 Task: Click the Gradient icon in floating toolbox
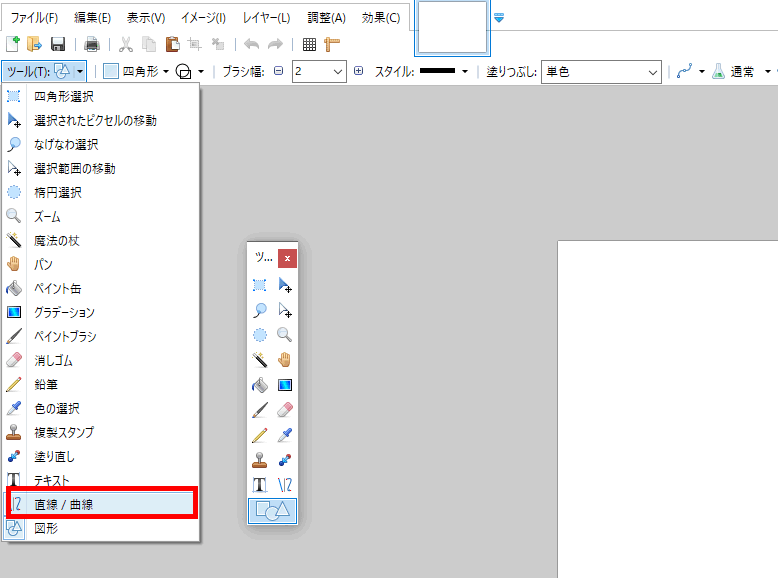(285, 385)
